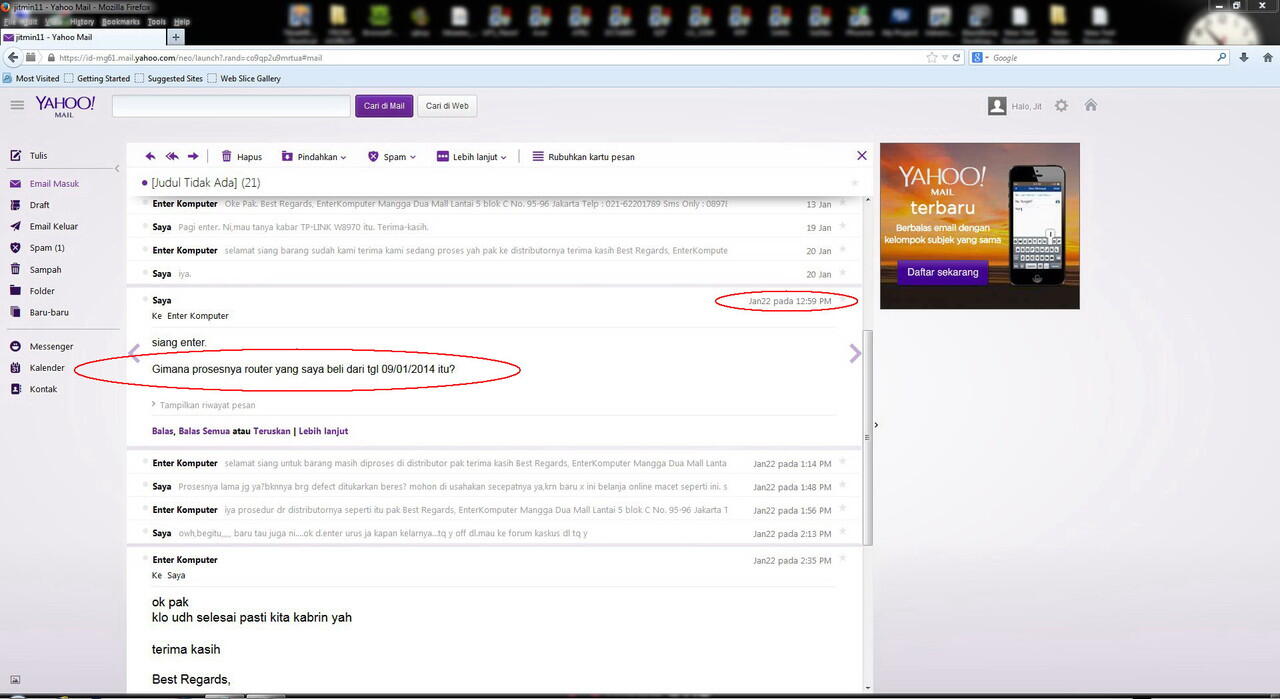Open the Lebih lanjut toolbar dropdown

[472, 156]
